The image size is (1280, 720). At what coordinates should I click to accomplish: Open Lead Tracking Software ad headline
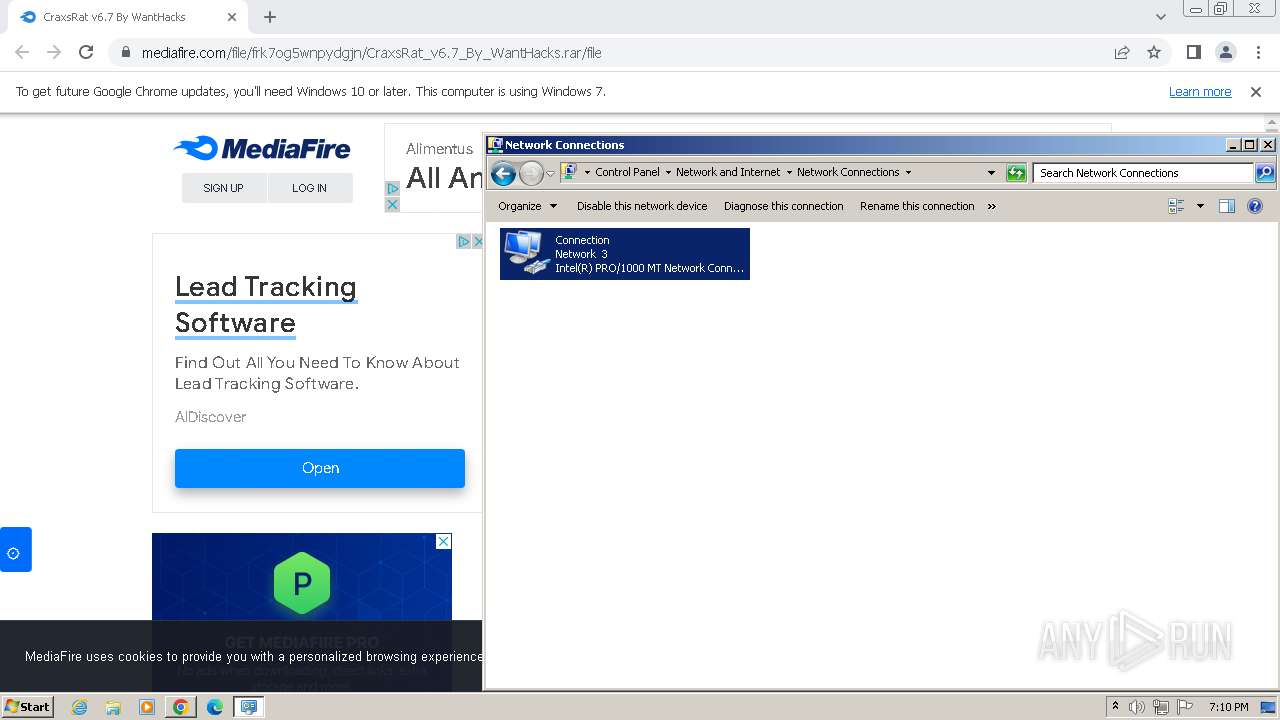[x=266, y=304]
